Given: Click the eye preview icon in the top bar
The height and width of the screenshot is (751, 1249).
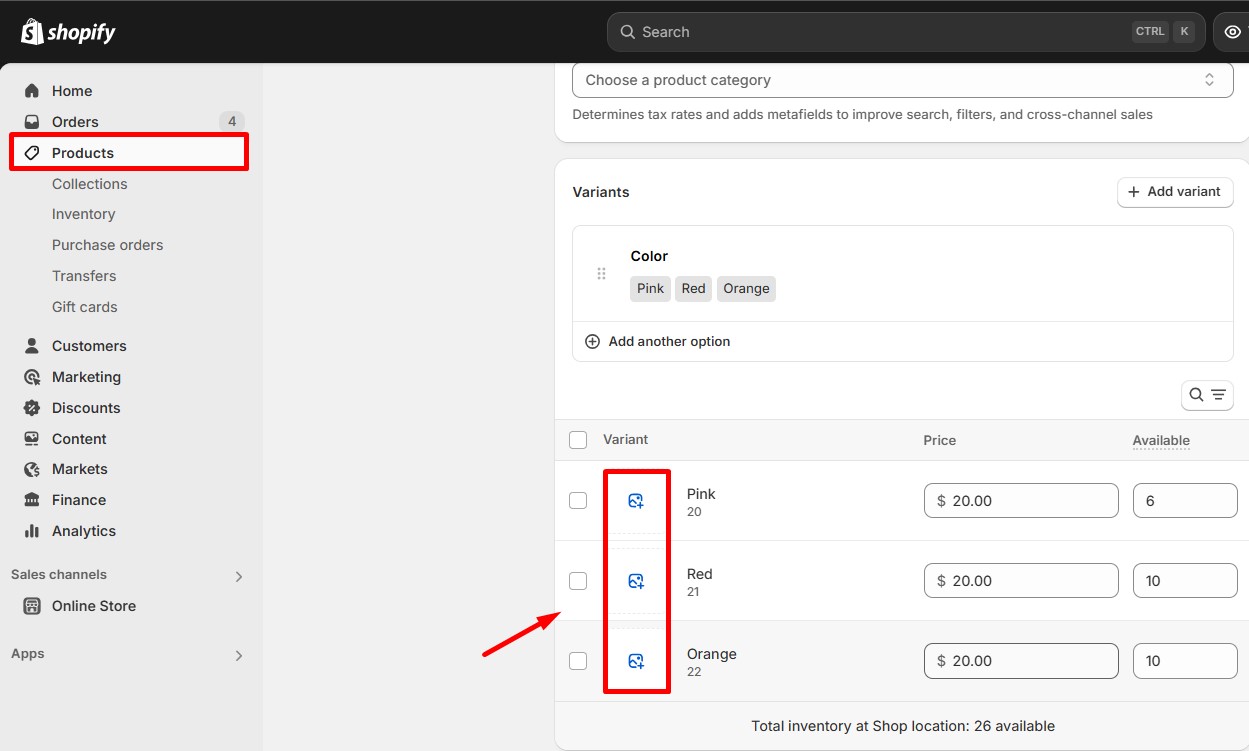Looking at the screenshot, I should 1233,31.
